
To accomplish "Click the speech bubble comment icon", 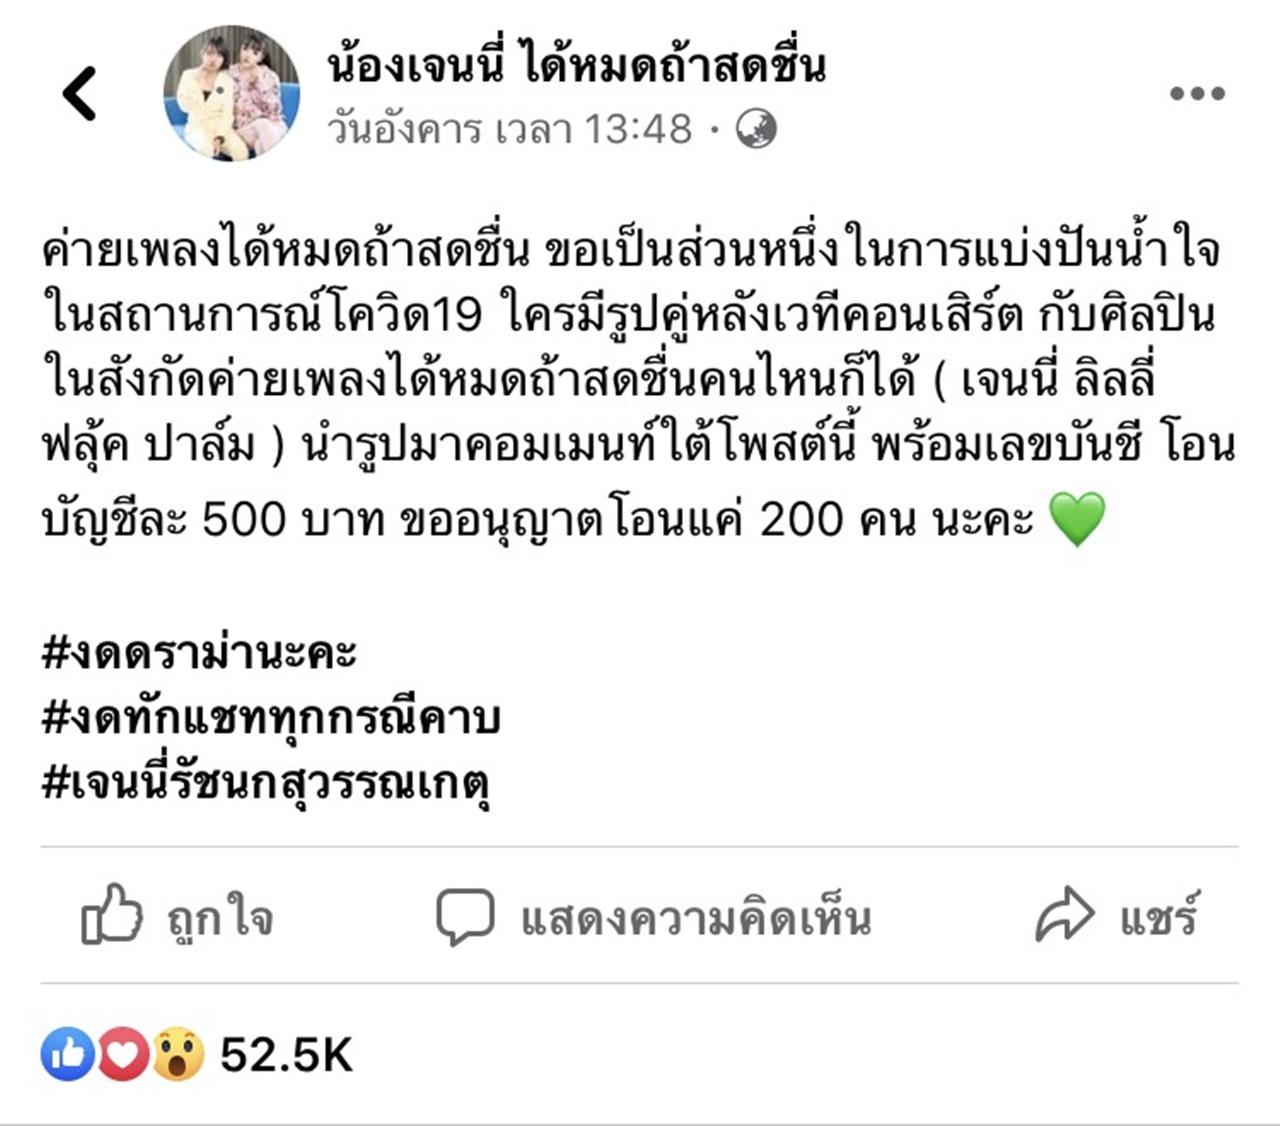I will pyautogui.click(x=465, y=916).
